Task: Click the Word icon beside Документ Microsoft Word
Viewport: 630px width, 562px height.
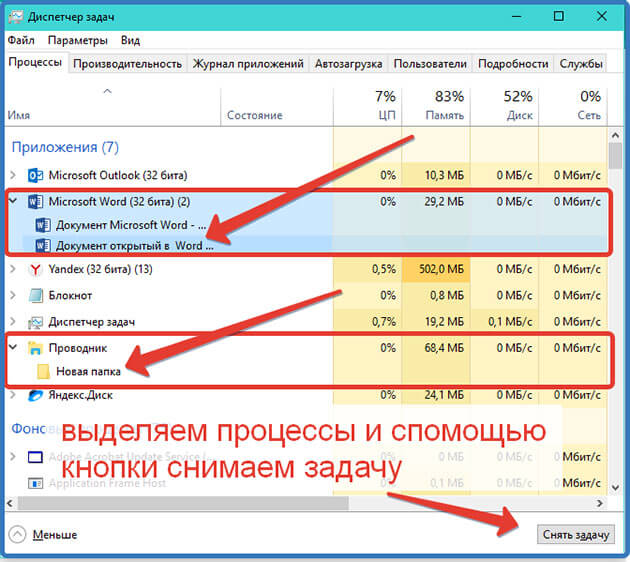Action: [x=43, y=225]
